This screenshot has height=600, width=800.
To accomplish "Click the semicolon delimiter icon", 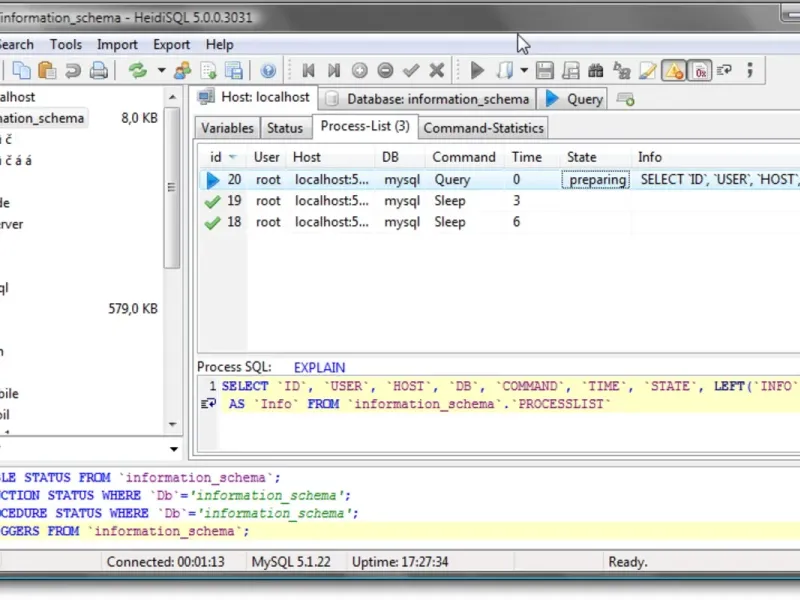I will tap(750, 70).
